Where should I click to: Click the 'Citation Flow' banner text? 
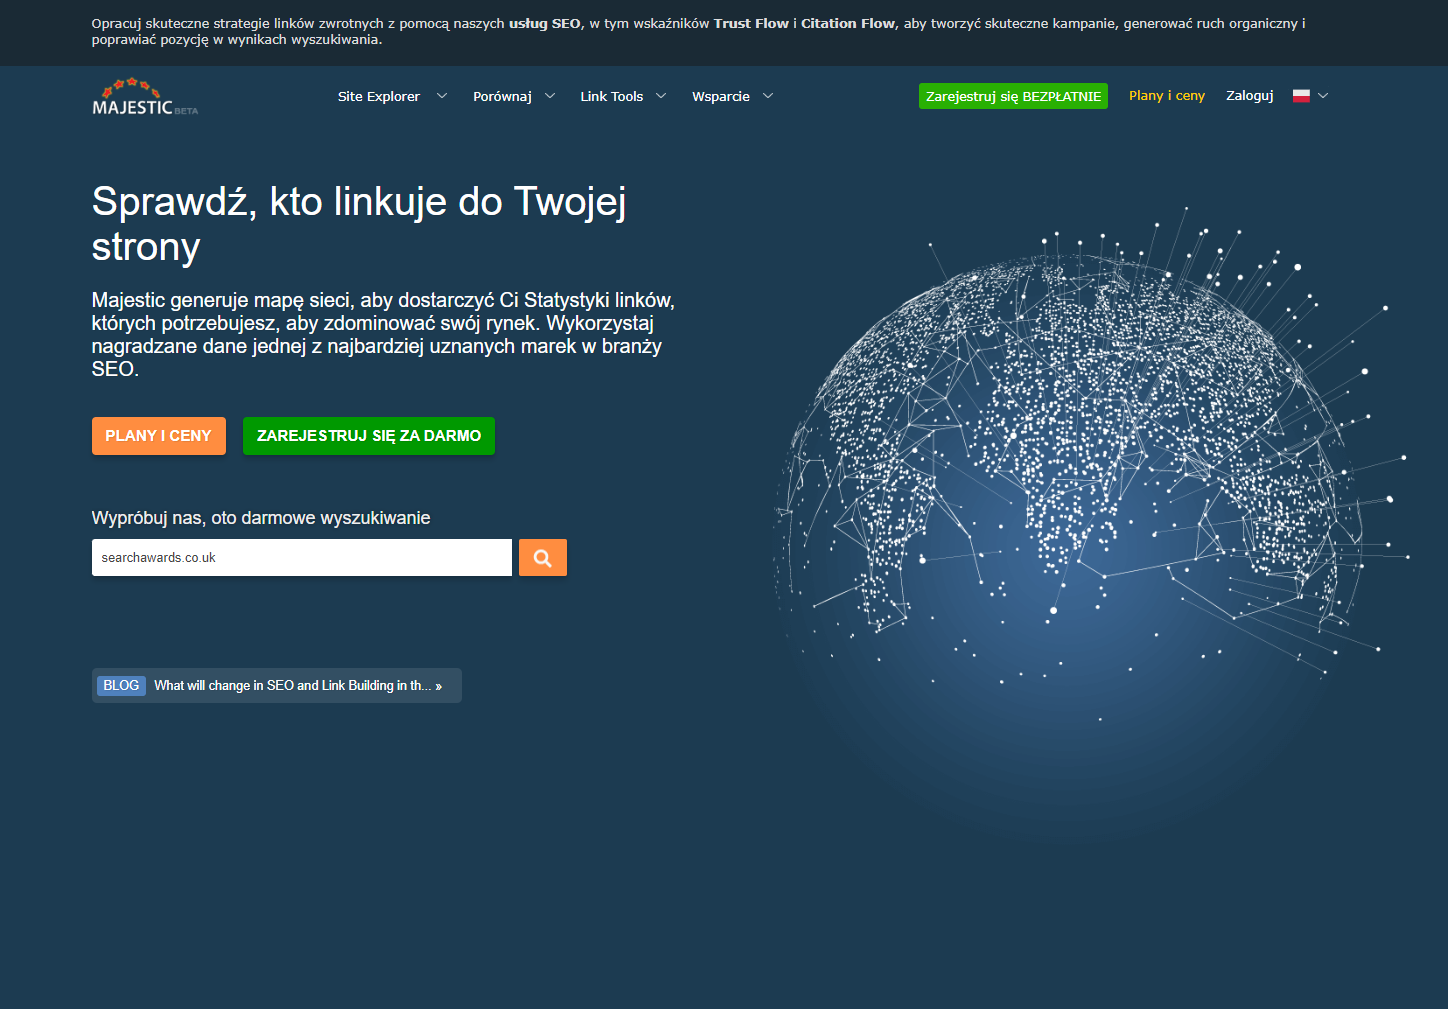point(848,23)
